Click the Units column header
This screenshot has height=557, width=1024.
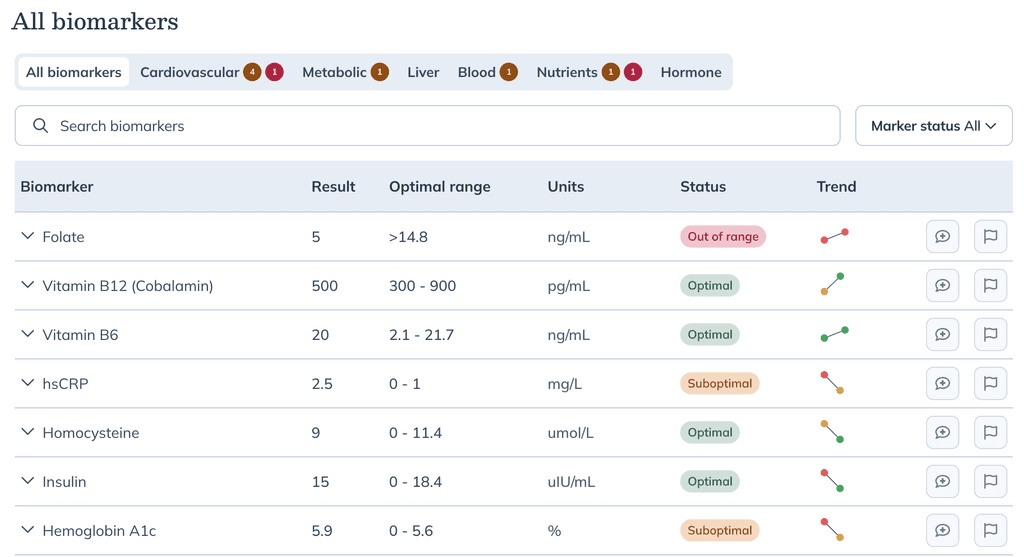(566, 187)
